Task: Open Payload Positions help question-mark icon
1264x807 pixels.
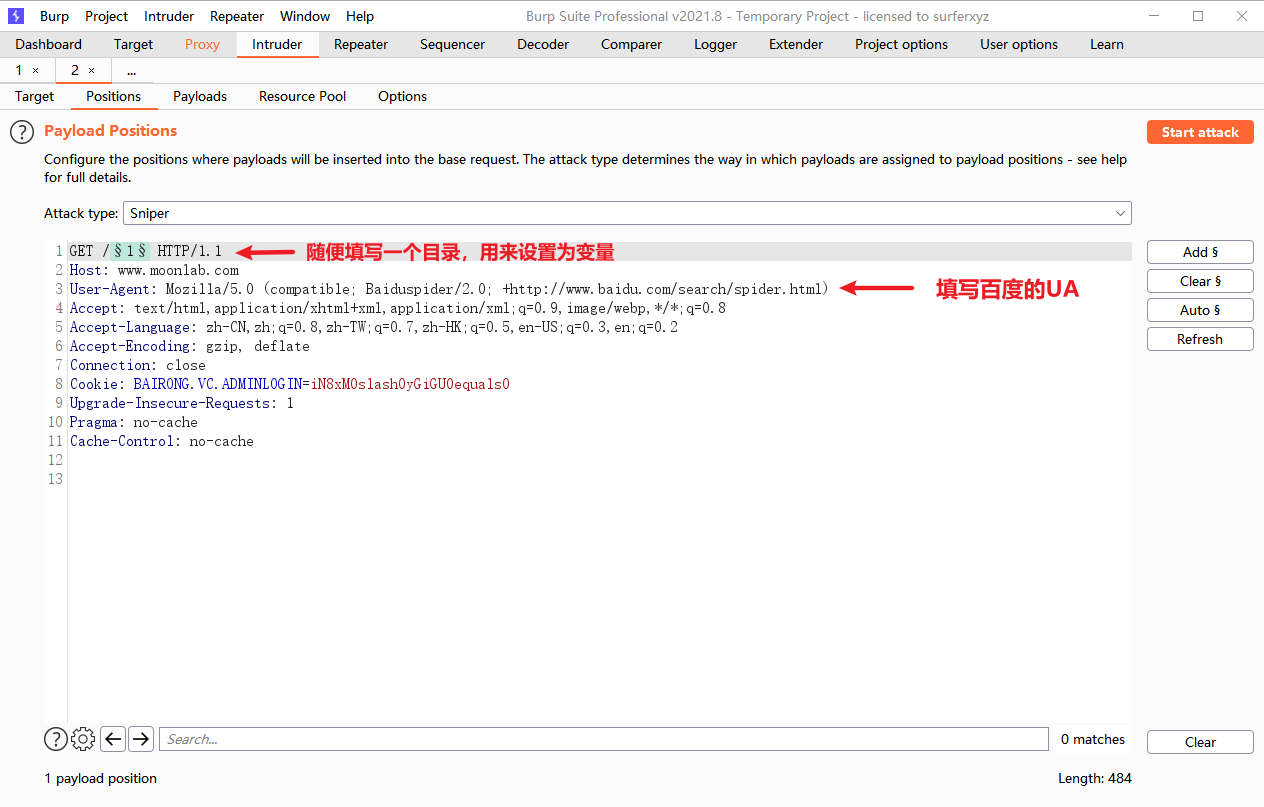Action: tap(22, 131)
